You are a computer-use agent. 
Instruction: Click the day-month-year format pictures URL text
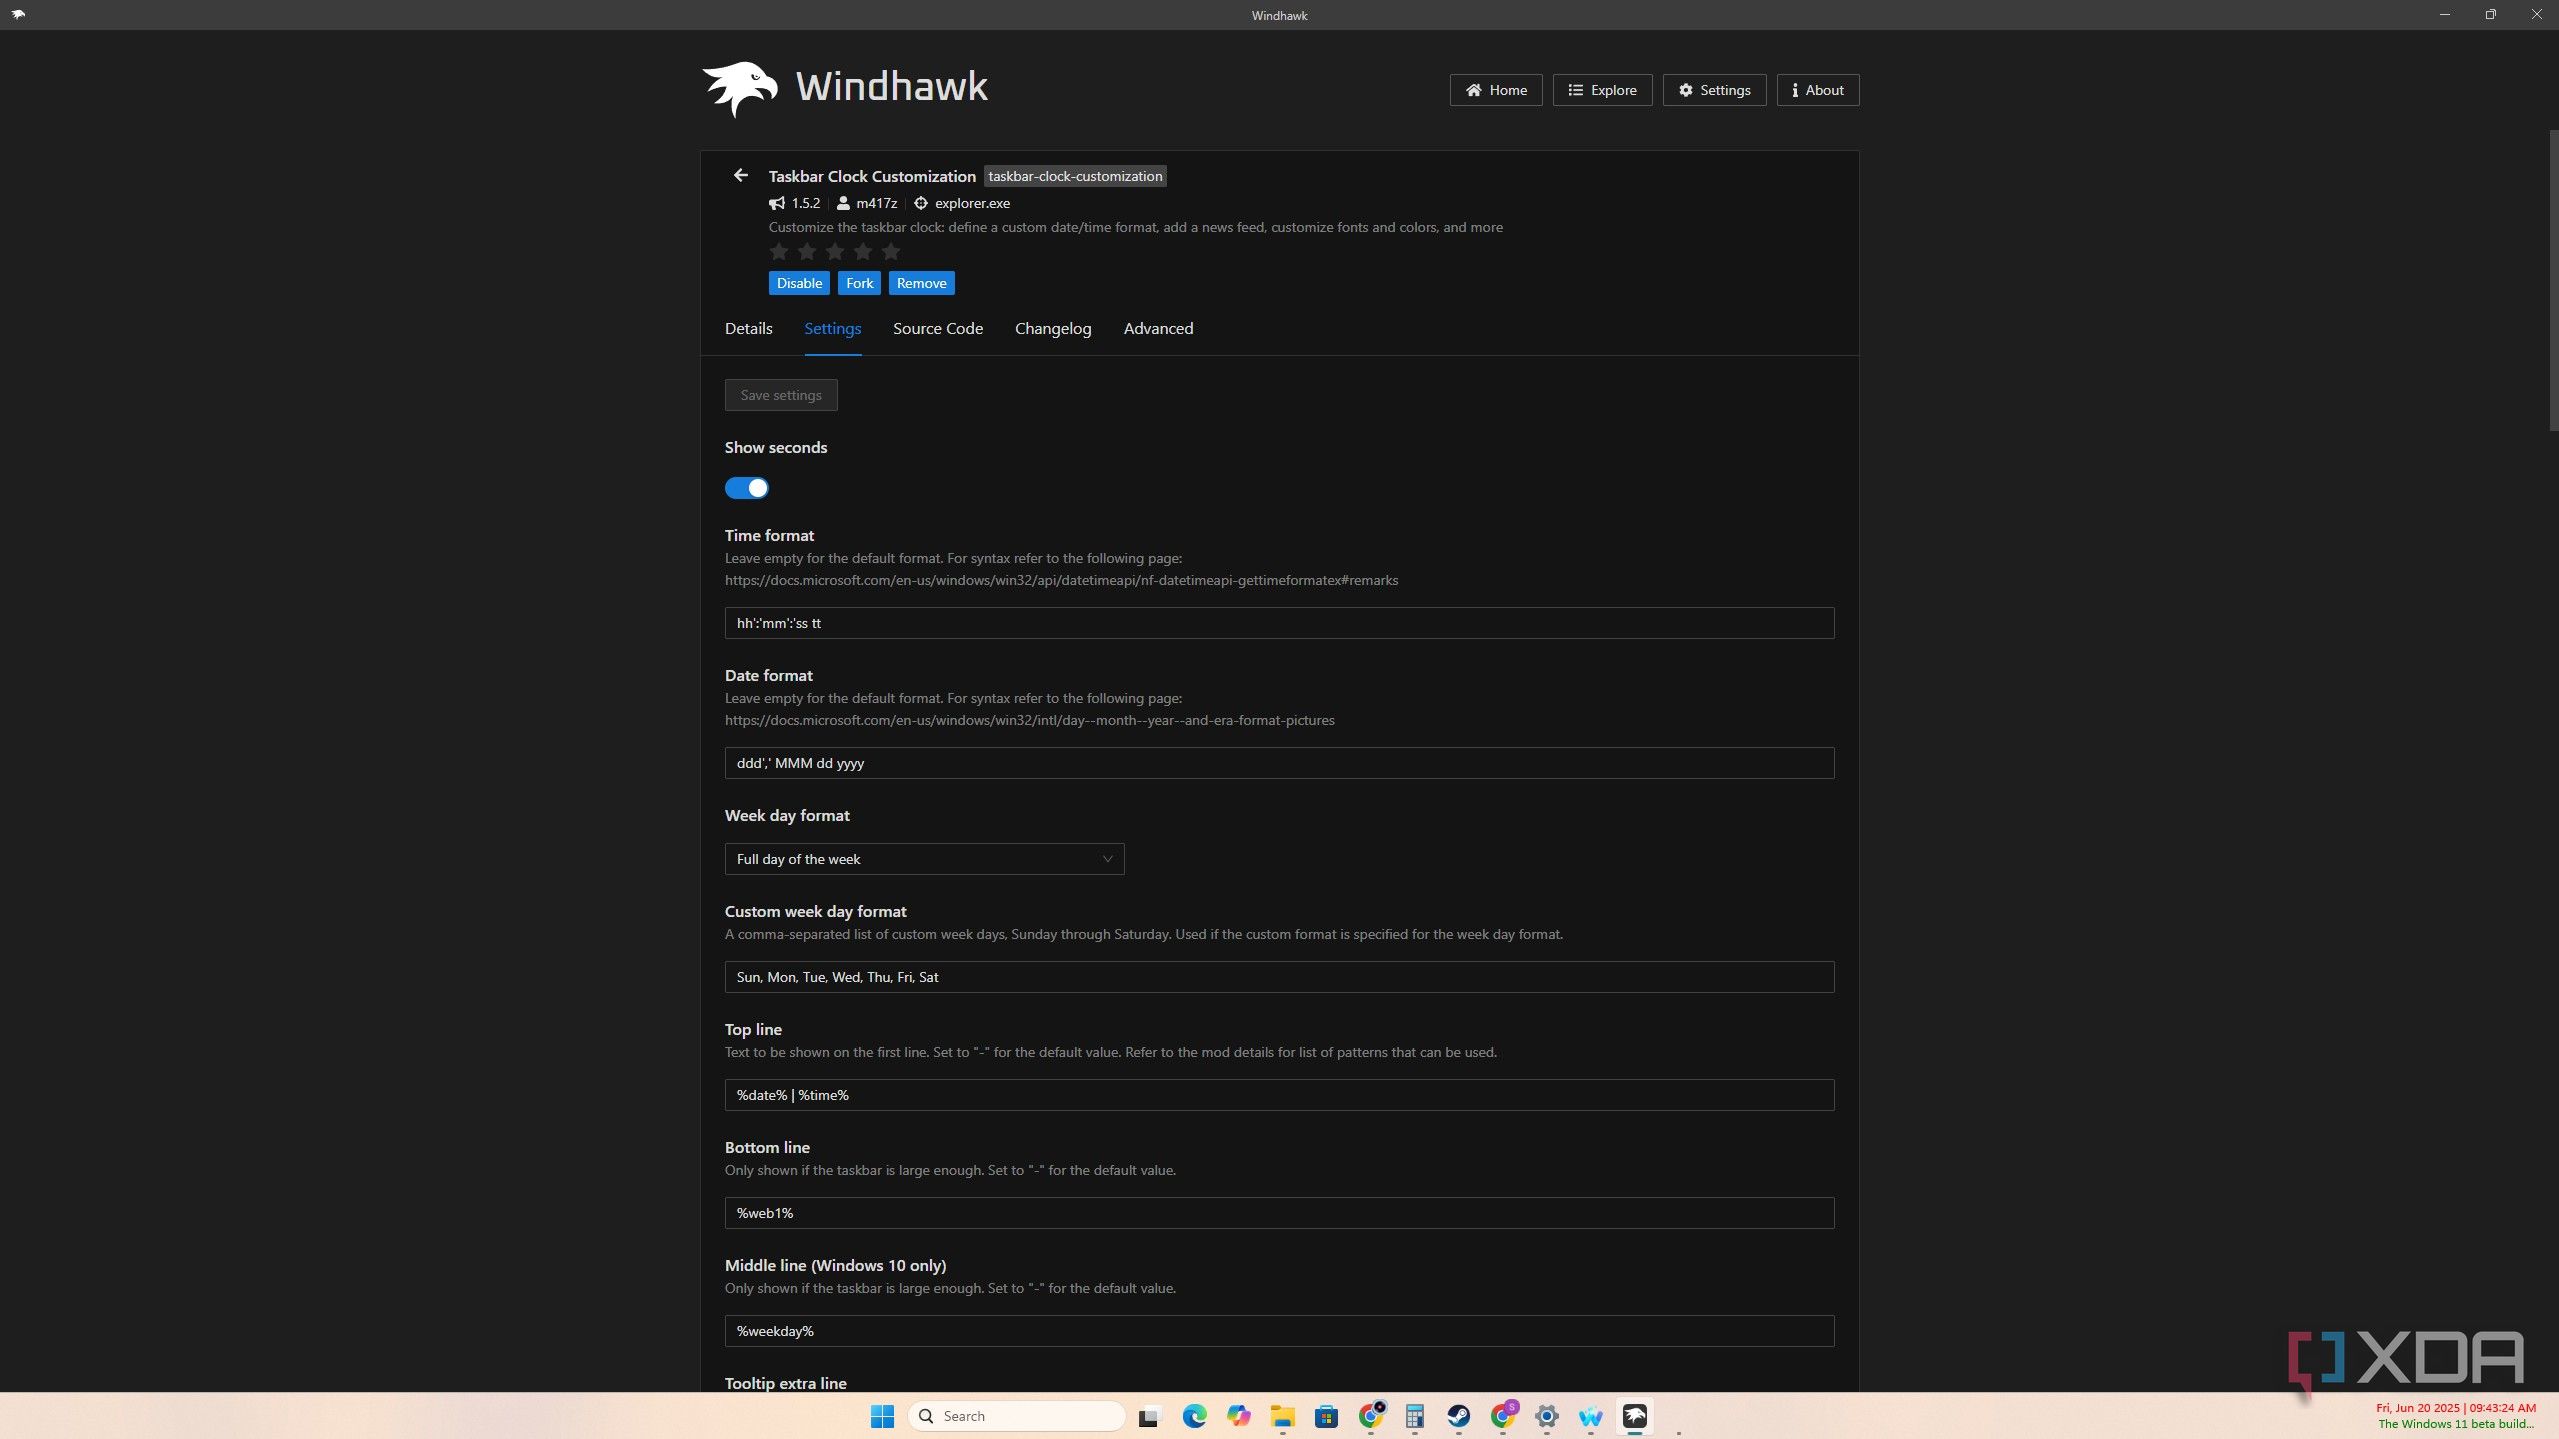(1029, 720)
